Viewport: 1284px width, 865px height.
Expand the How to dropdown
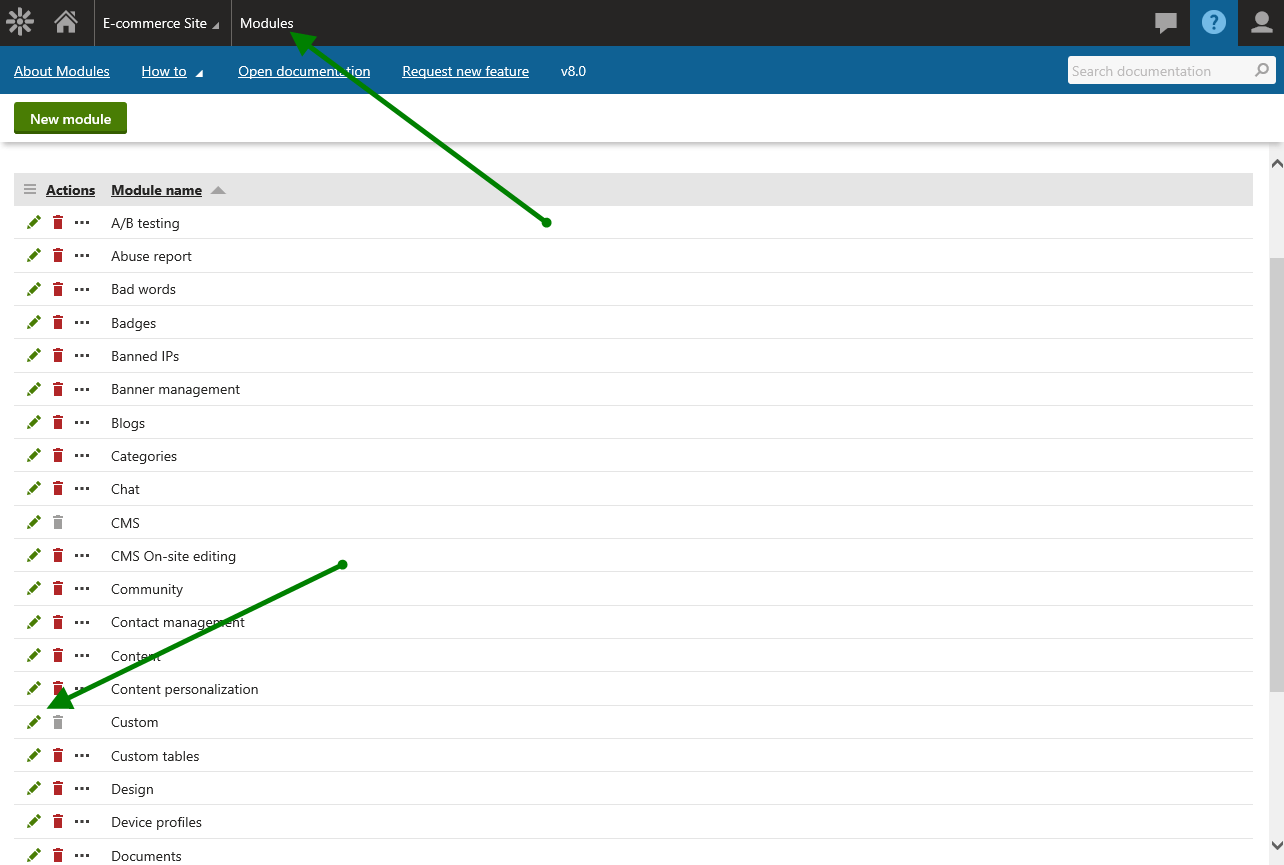[172, 71]
